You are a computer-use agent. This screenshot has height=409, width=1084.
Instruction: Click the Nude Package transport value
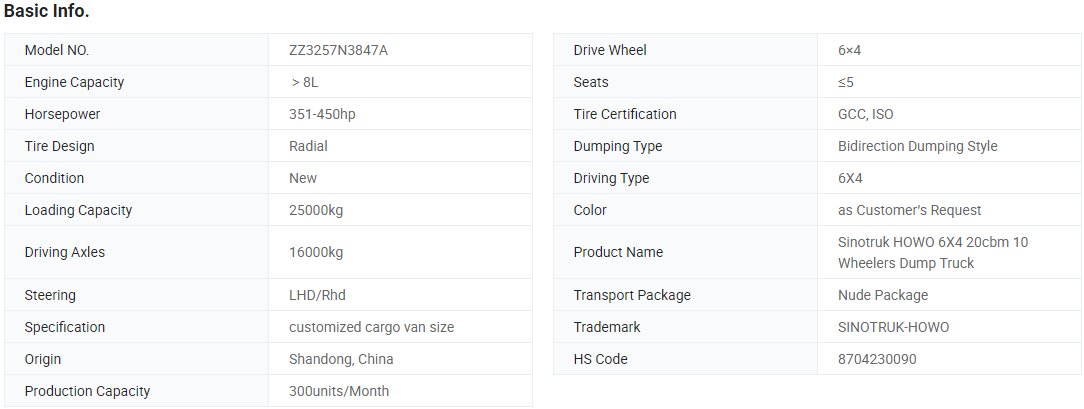click(883, 295)
